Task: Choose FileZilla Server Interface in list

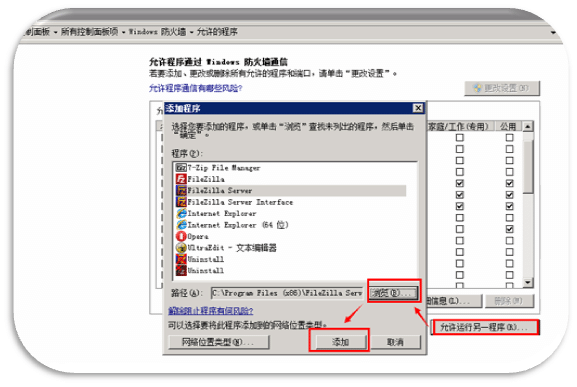Action: click(234, 202)
